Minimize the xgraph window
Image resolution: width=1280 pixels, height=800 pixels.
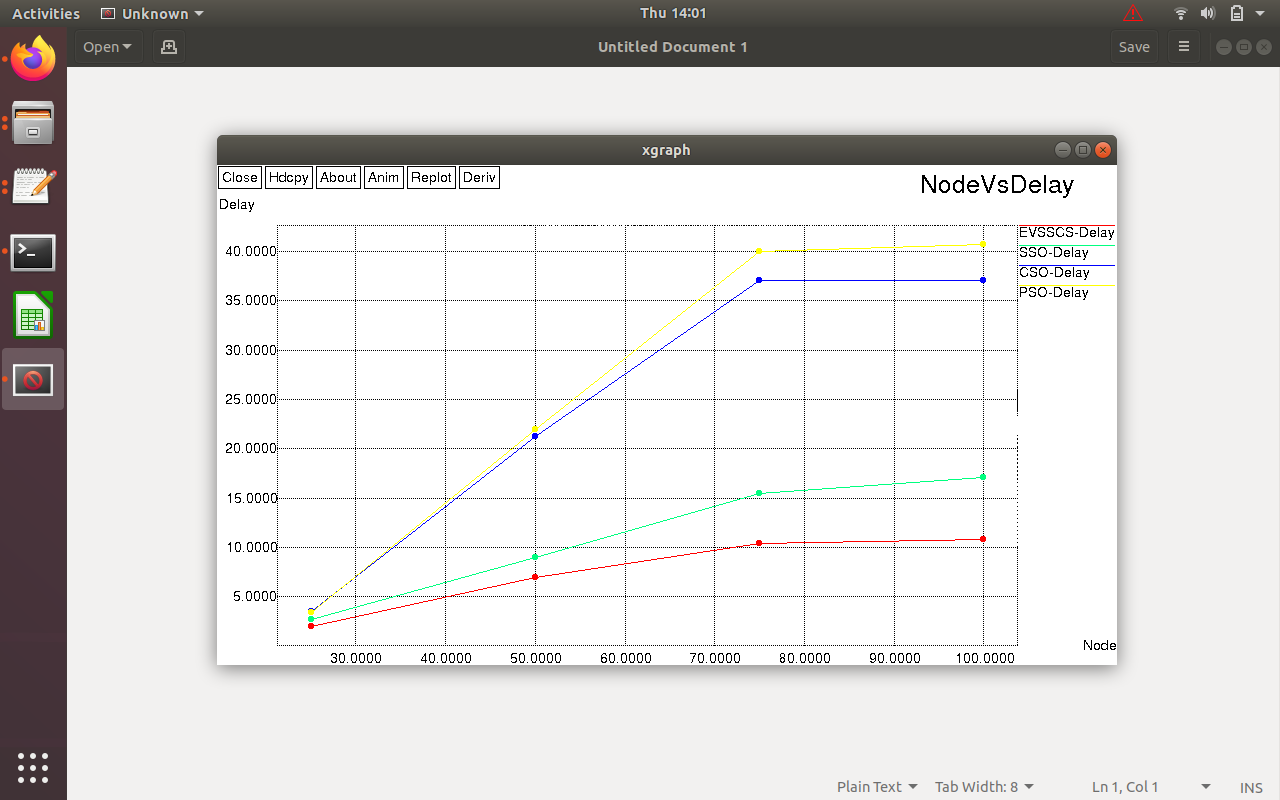[x=1063, y=150]
